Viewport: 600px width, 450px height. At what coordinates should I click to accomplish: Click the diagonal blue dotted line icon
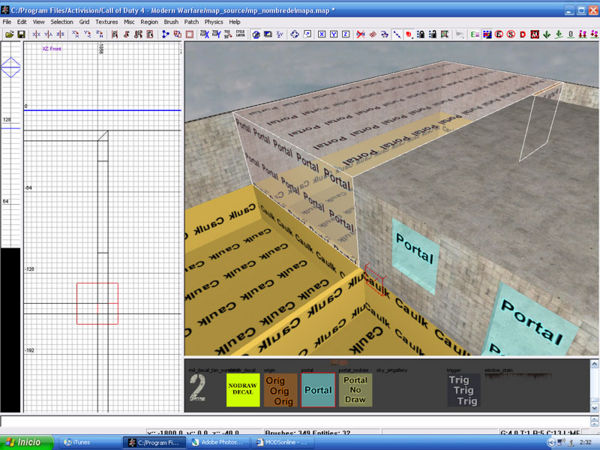397,34
